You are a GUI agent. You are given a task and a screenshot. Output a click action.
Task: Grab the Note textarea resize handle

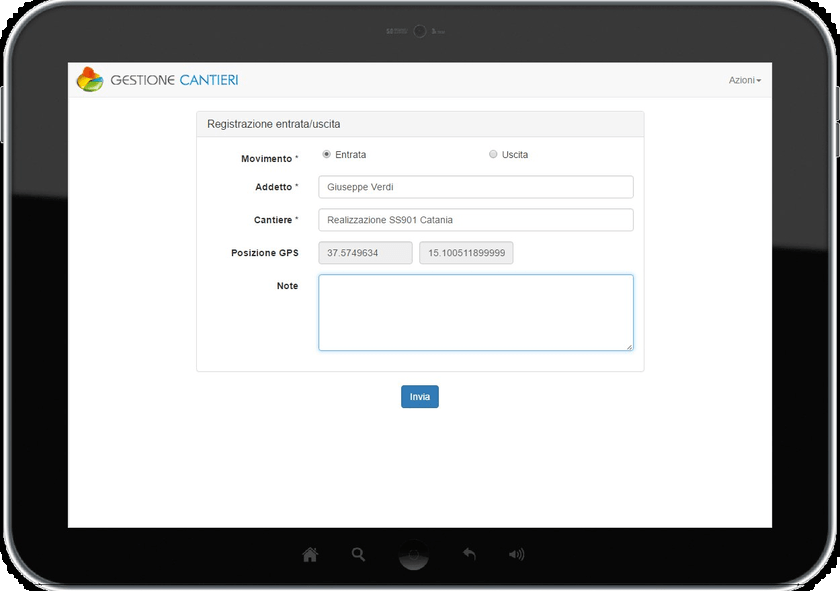click(629, 347)
